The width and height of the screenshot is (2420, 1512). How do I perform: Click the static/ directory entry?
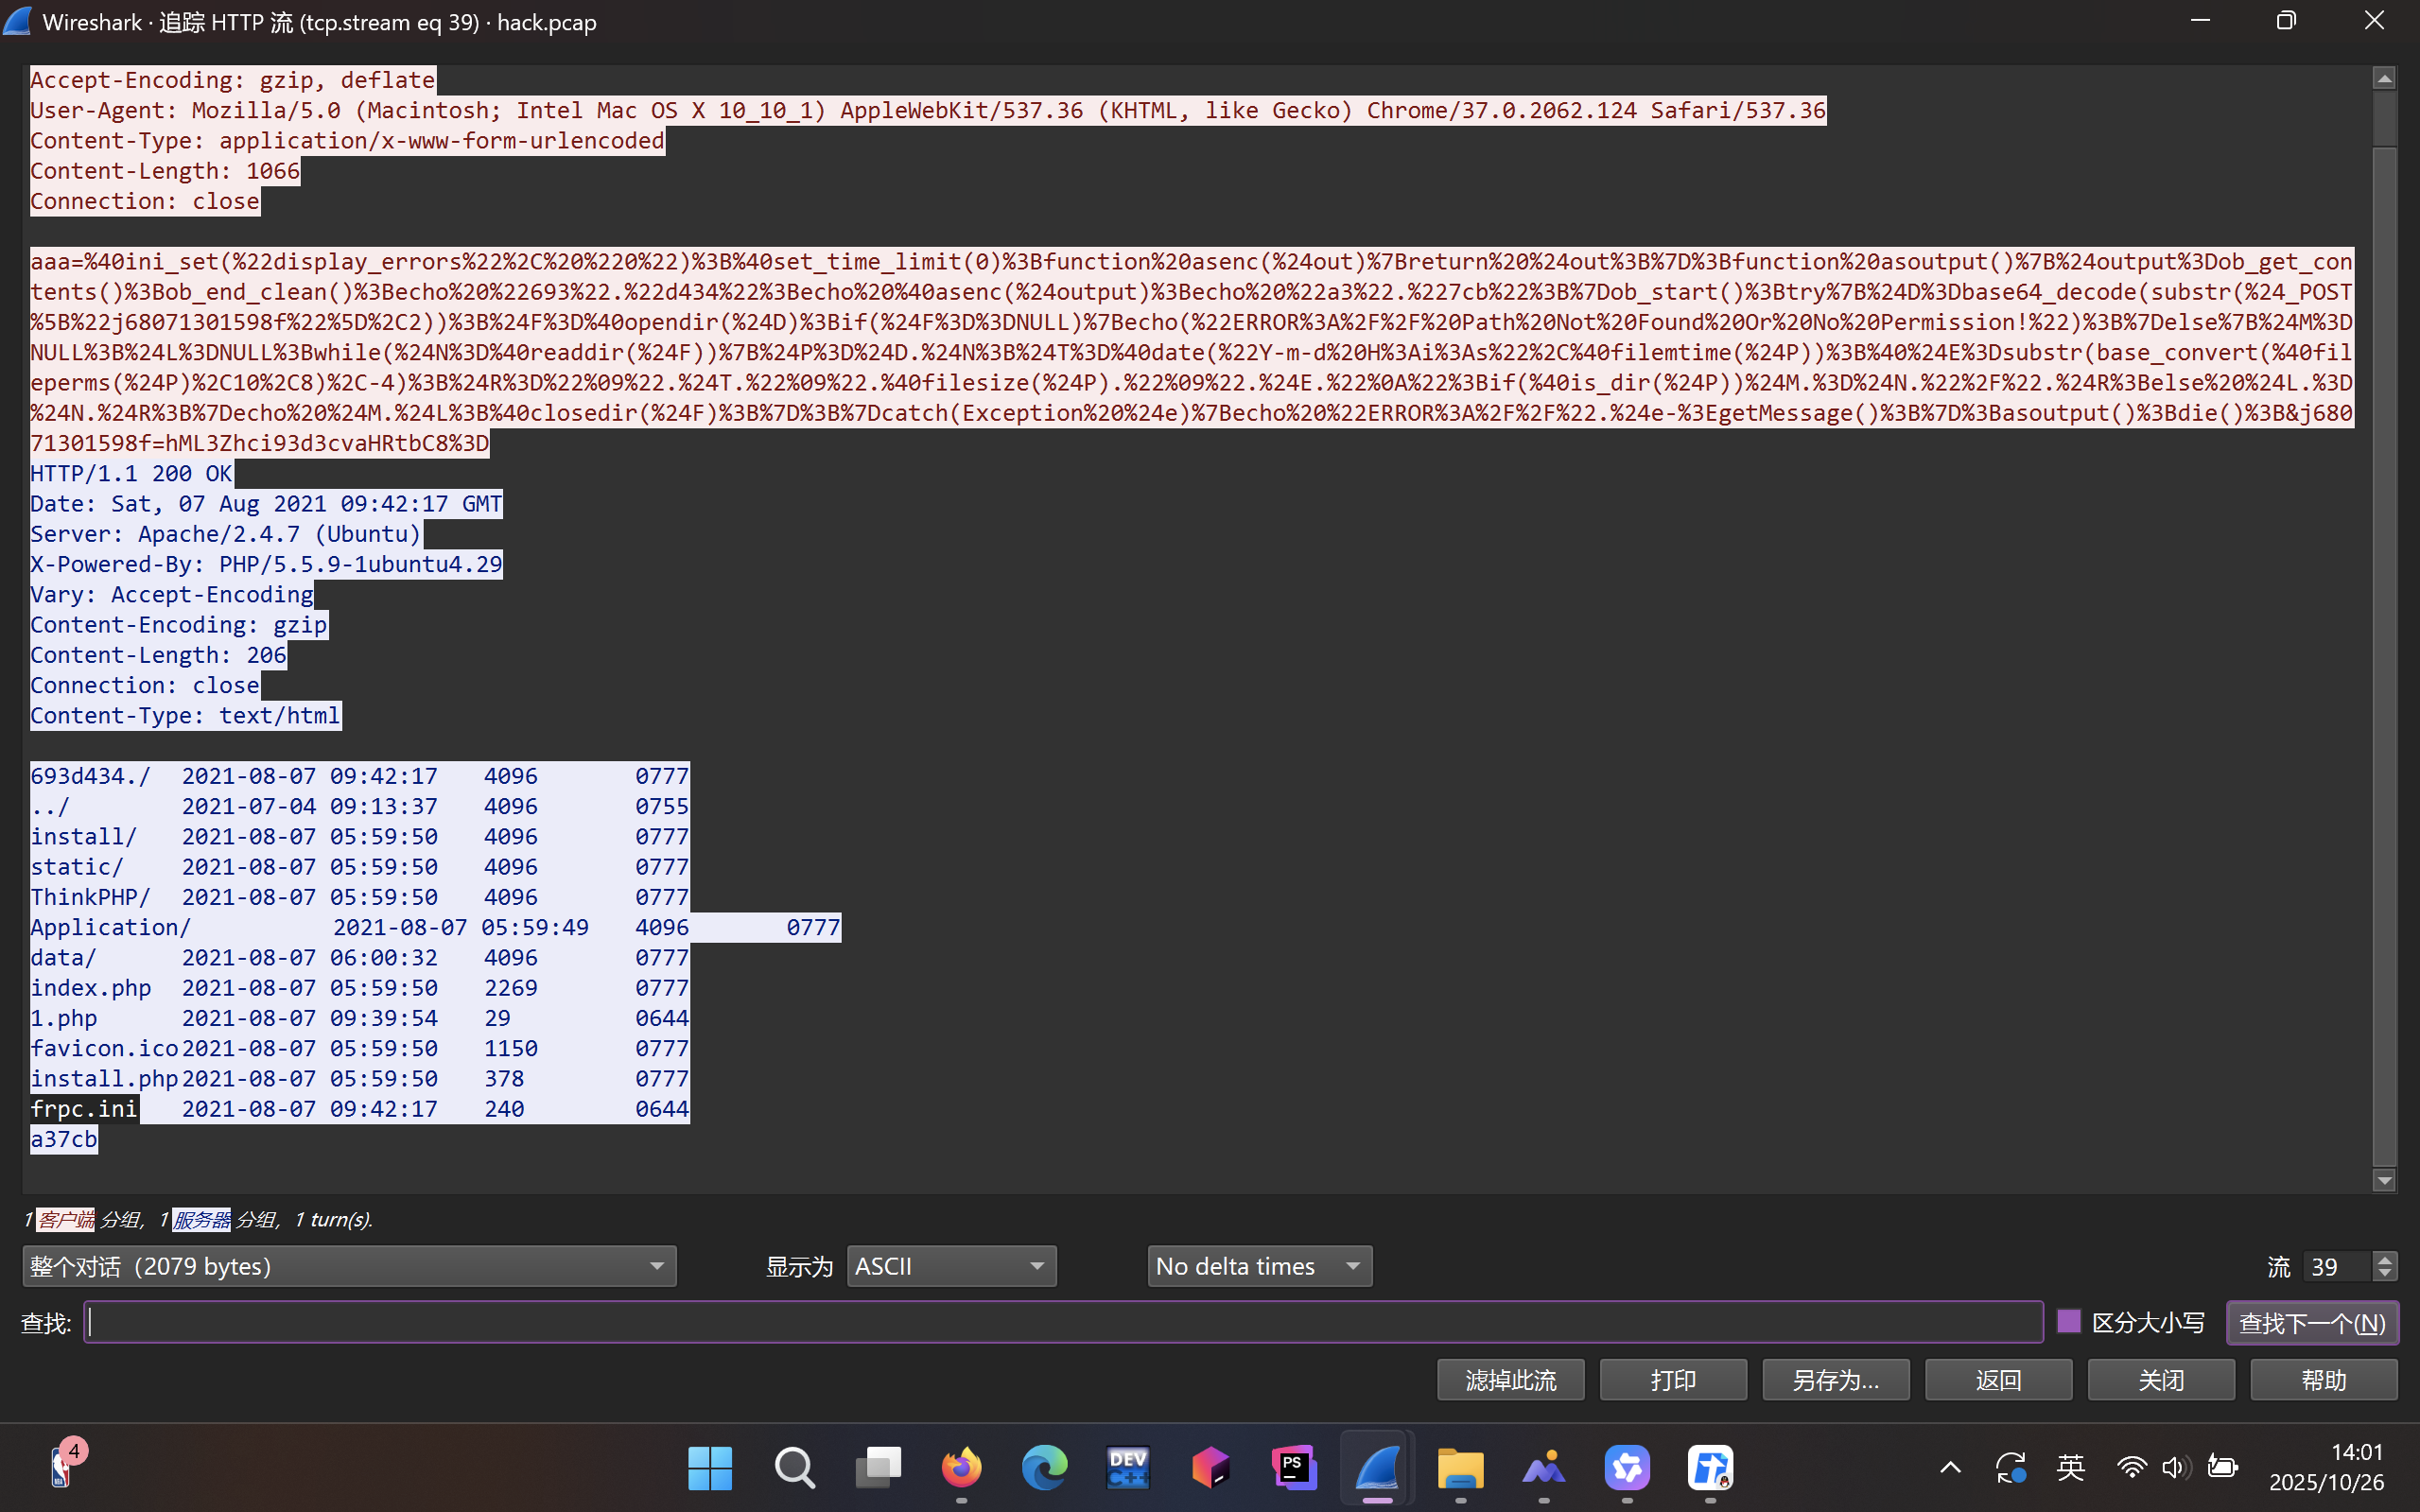pos(77,867)
